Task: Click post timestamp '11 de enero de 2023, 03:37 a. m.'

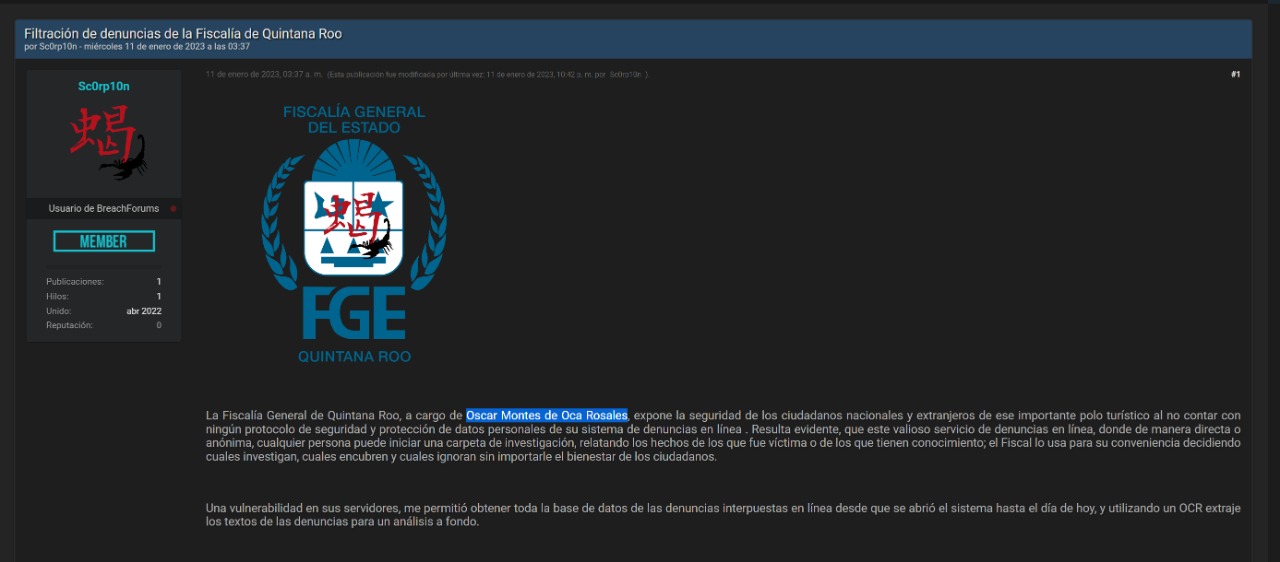Action: coord(264,74)
